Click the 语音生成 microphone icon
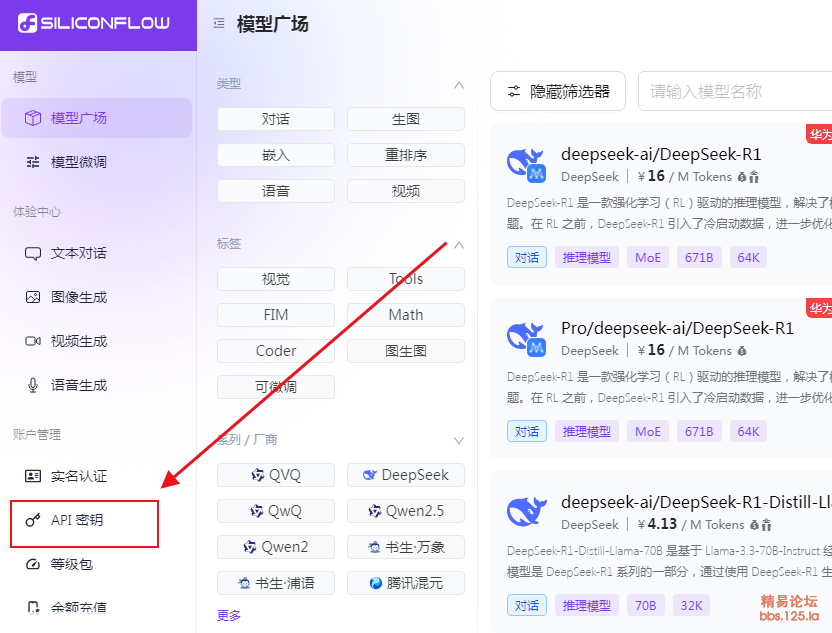This screenshot has height=633, width=832. click(33, 385)
